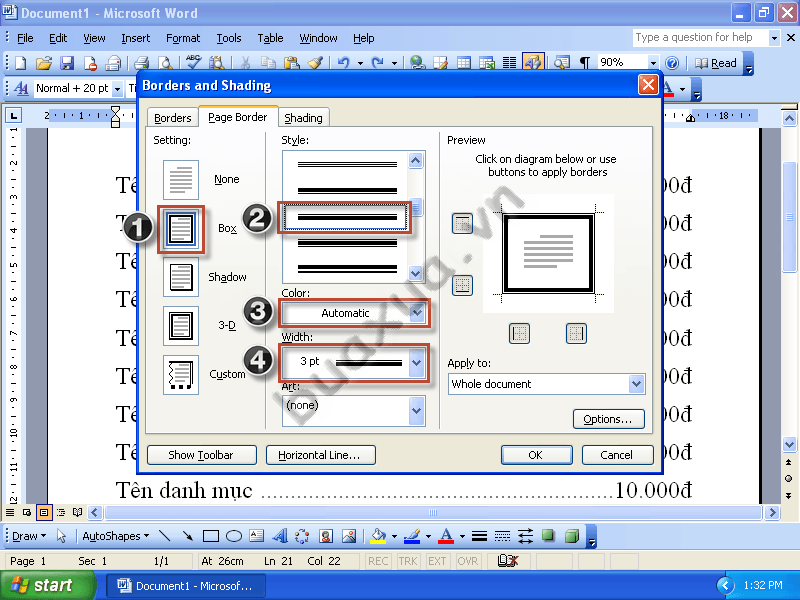Click the Insert Table toolbar icon

(x=464, y=63)
